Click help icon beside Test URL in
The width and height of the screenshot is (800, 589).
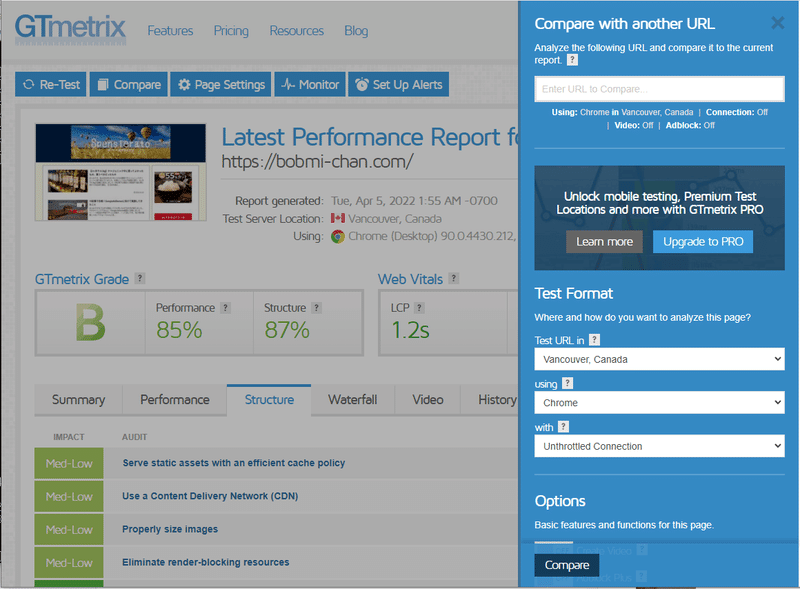click(594, 339)
